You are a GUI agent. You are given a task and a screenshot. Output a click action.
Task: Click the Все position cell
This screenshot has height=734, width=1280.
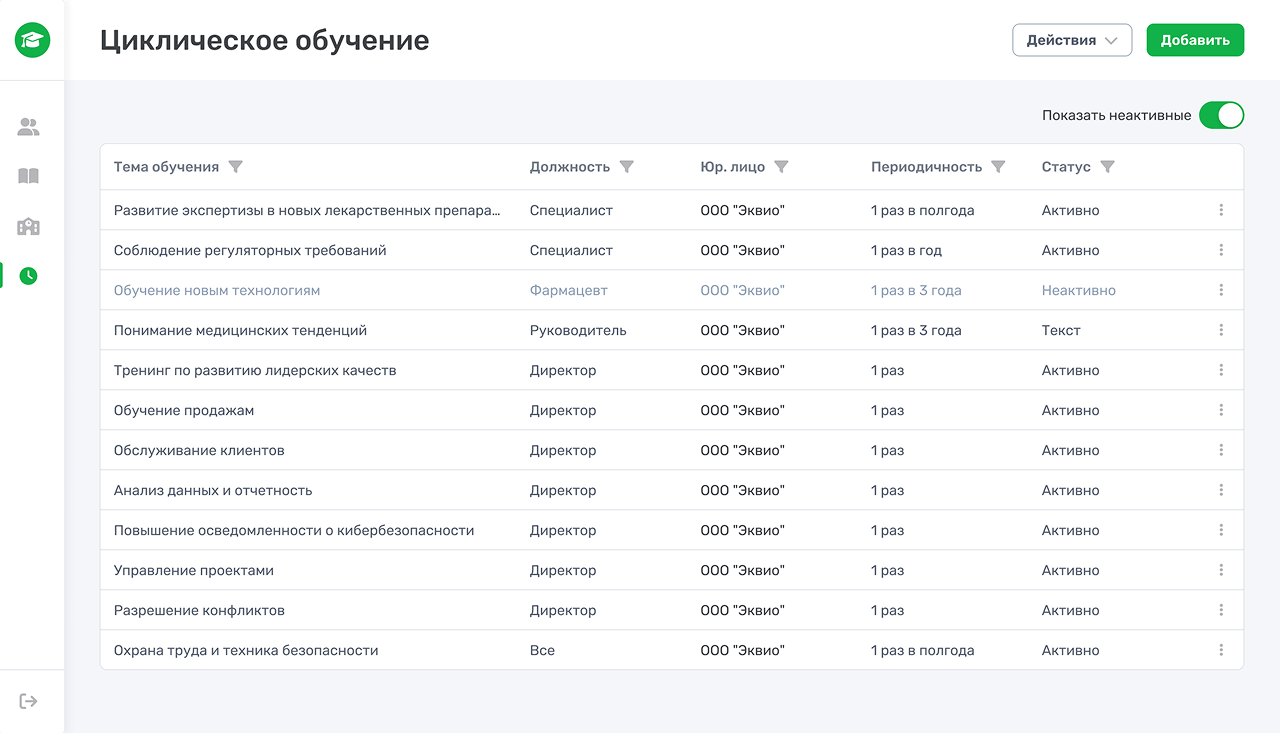tap(542, 650)
